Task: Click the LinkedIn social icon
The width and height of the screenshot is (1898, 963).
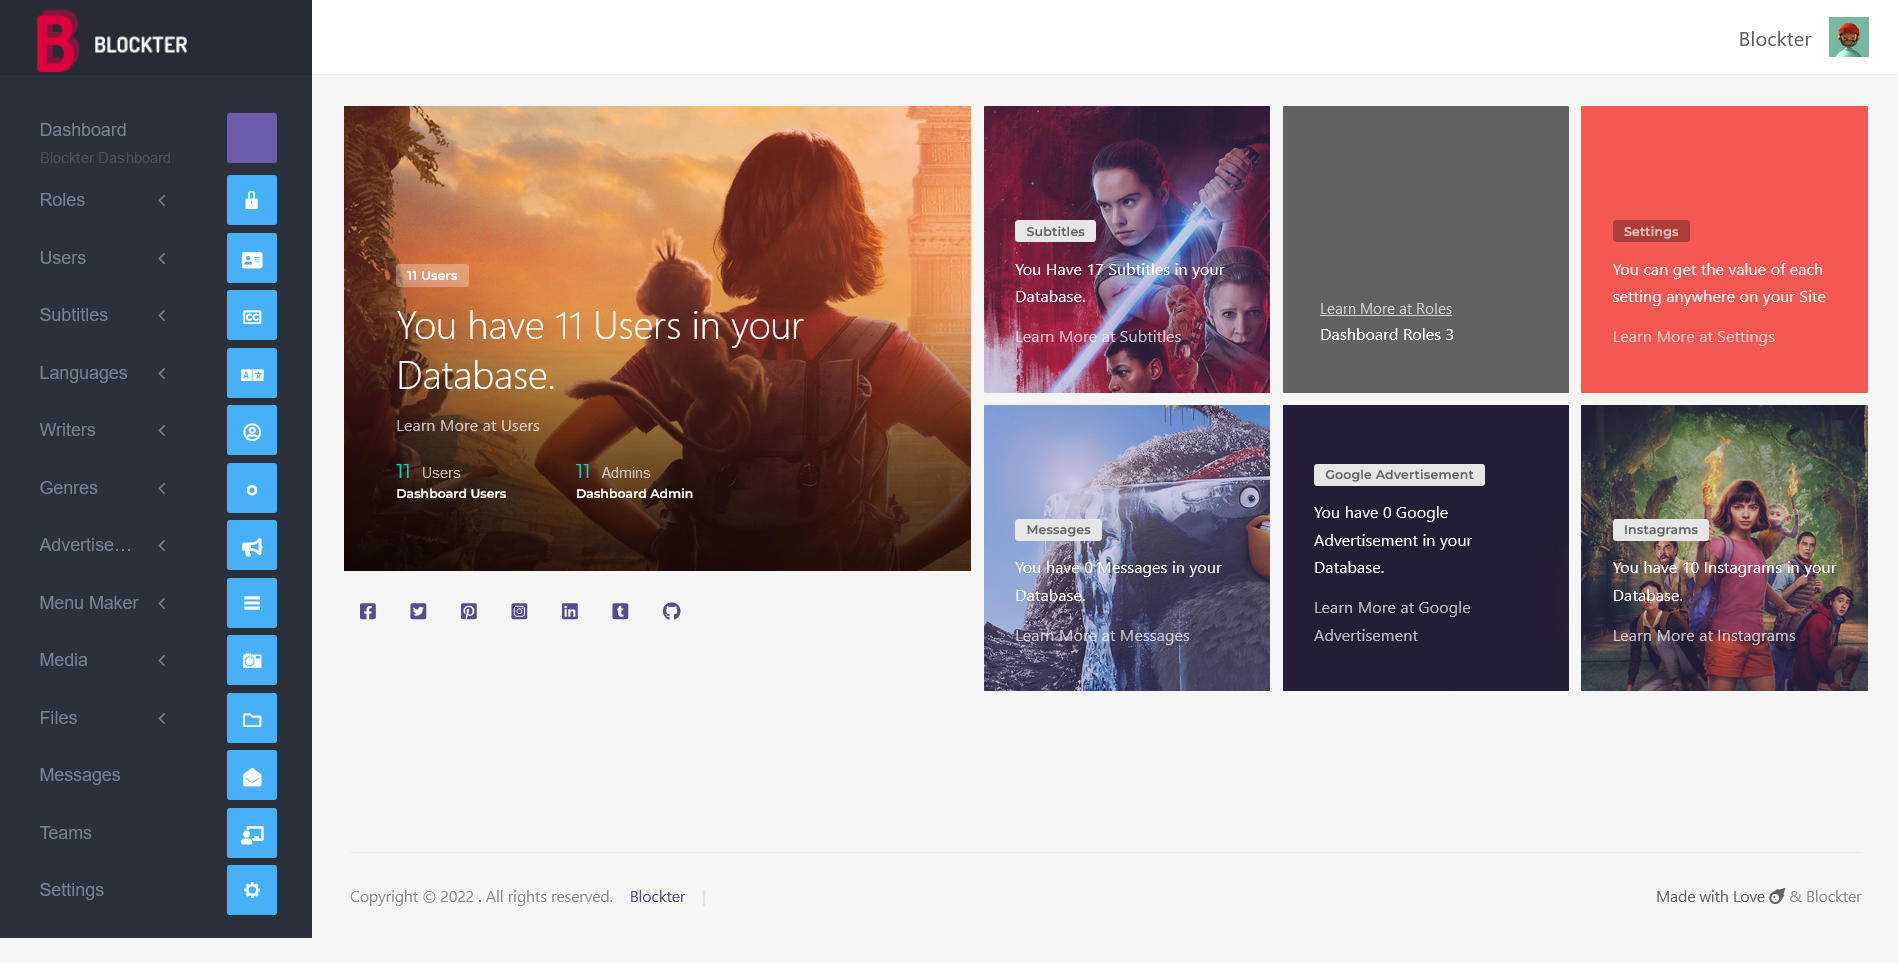Action: point(570,611)
